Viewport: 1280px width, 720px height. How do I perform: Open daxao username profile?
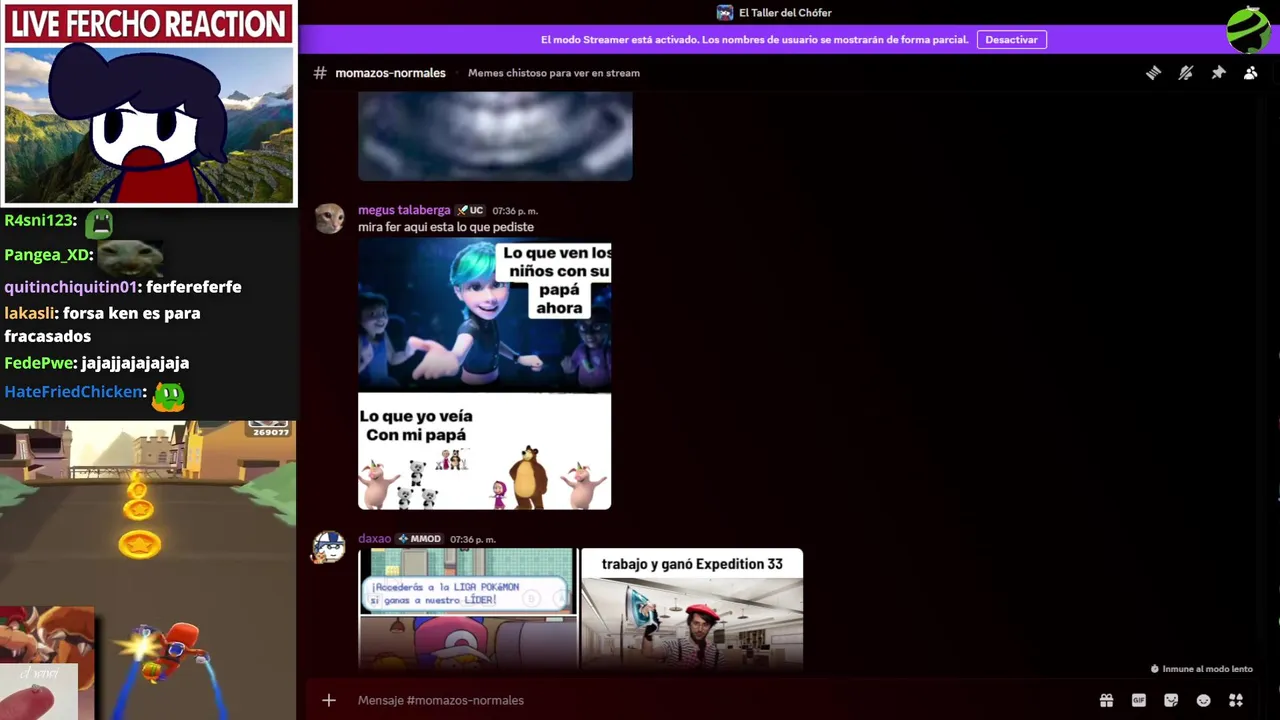[375, 539]
